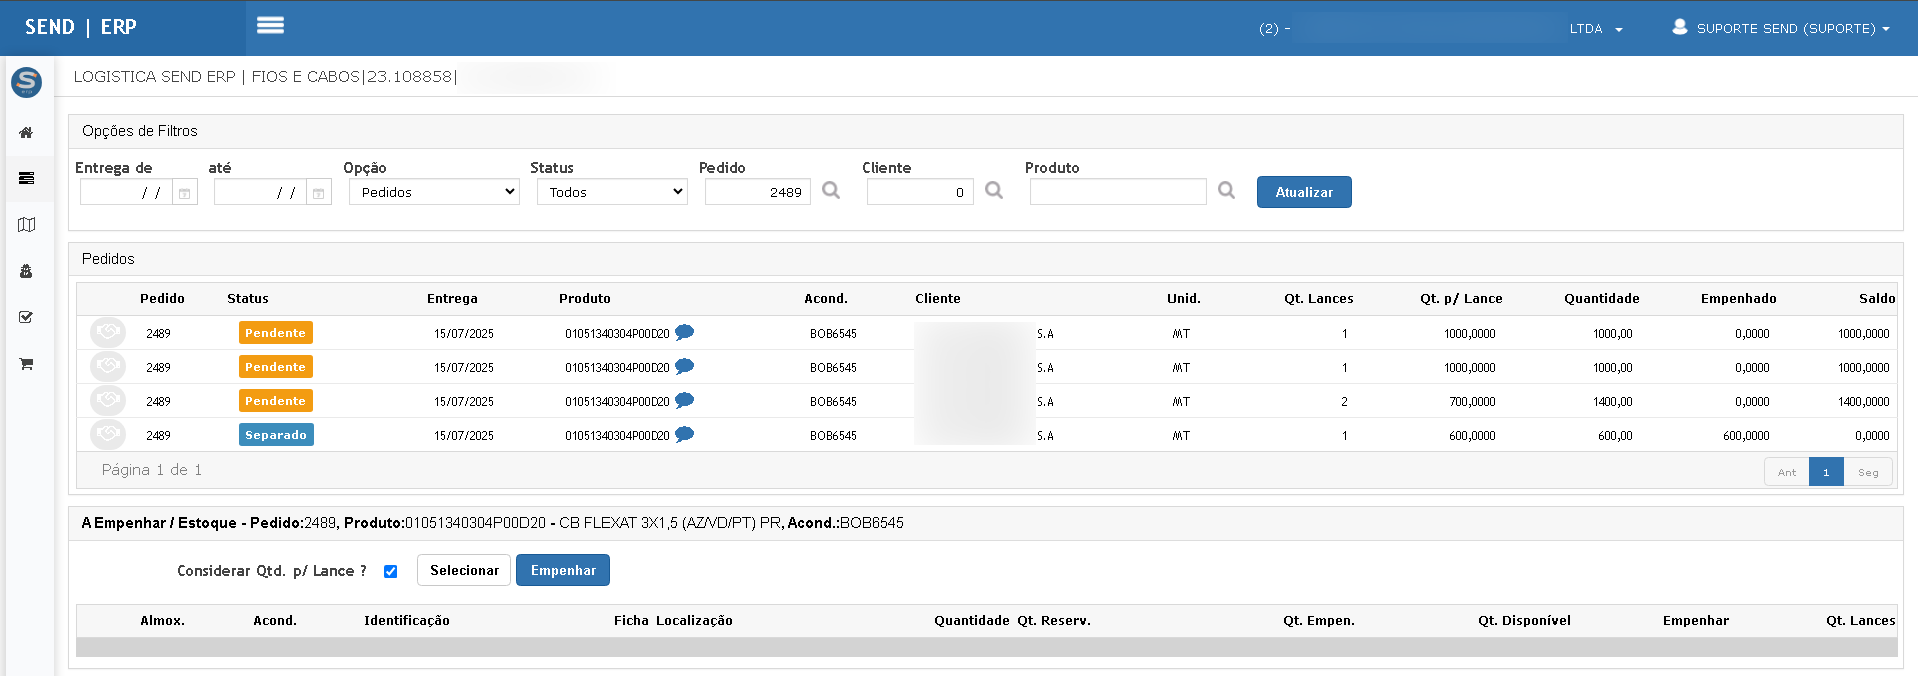The height and width of the screenshot is (676, 1918).
Task: Click the Empenhar button
Action: click(563, 570)
